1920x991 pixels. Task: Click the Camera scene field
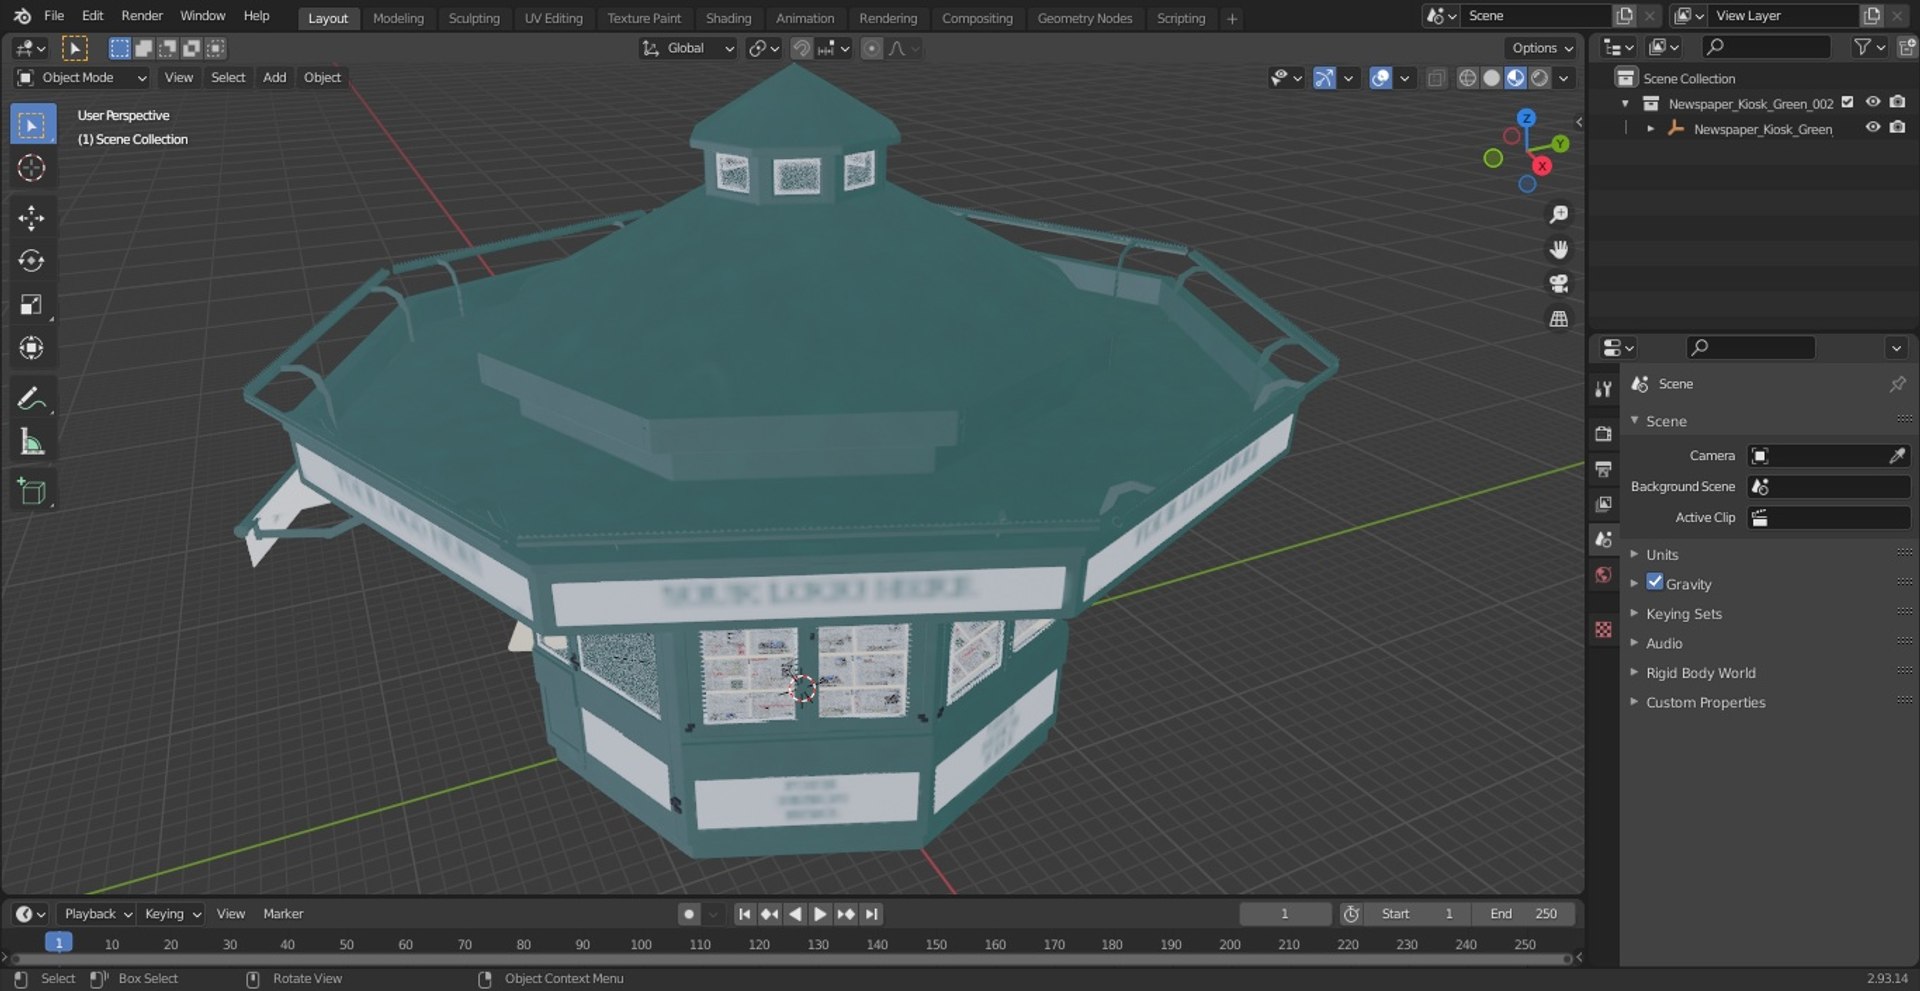pyautogui.click(x=1829, y=456)
